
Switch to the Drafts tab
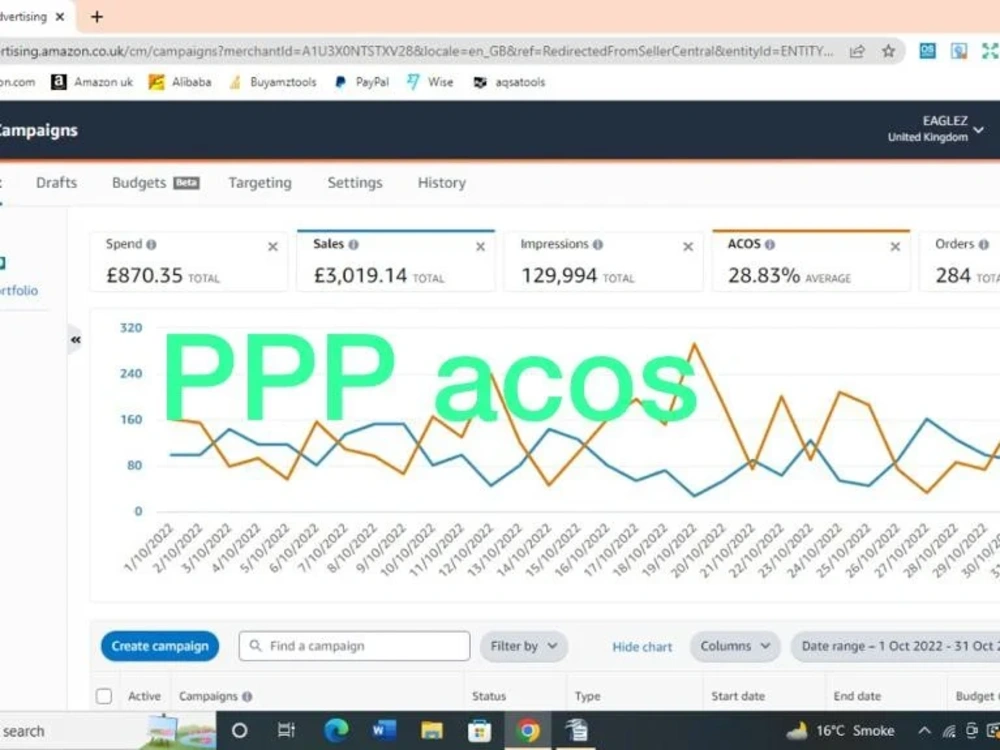click(x=57, y=183)
